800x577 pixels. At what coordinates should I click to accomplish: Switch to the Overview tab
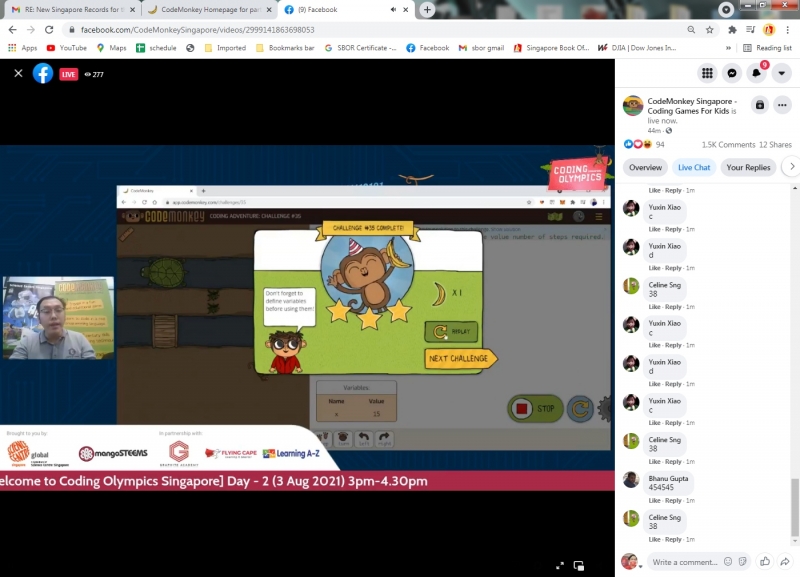645,167
